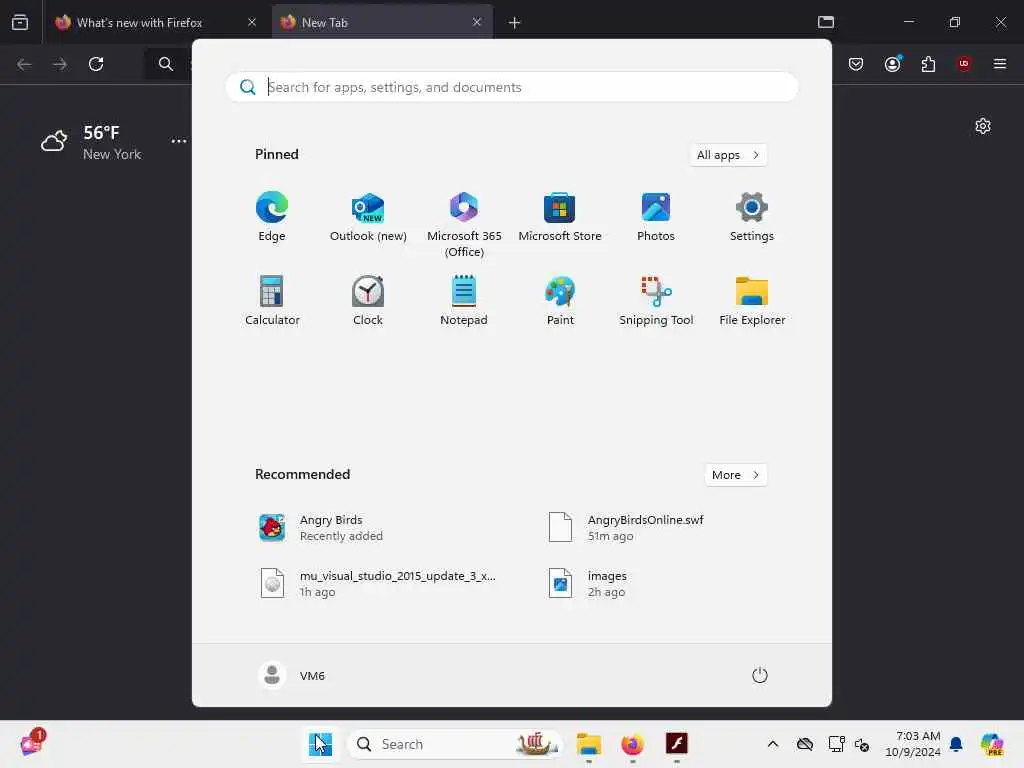Open Flash Player app on taskbar

tap(677, 744)
